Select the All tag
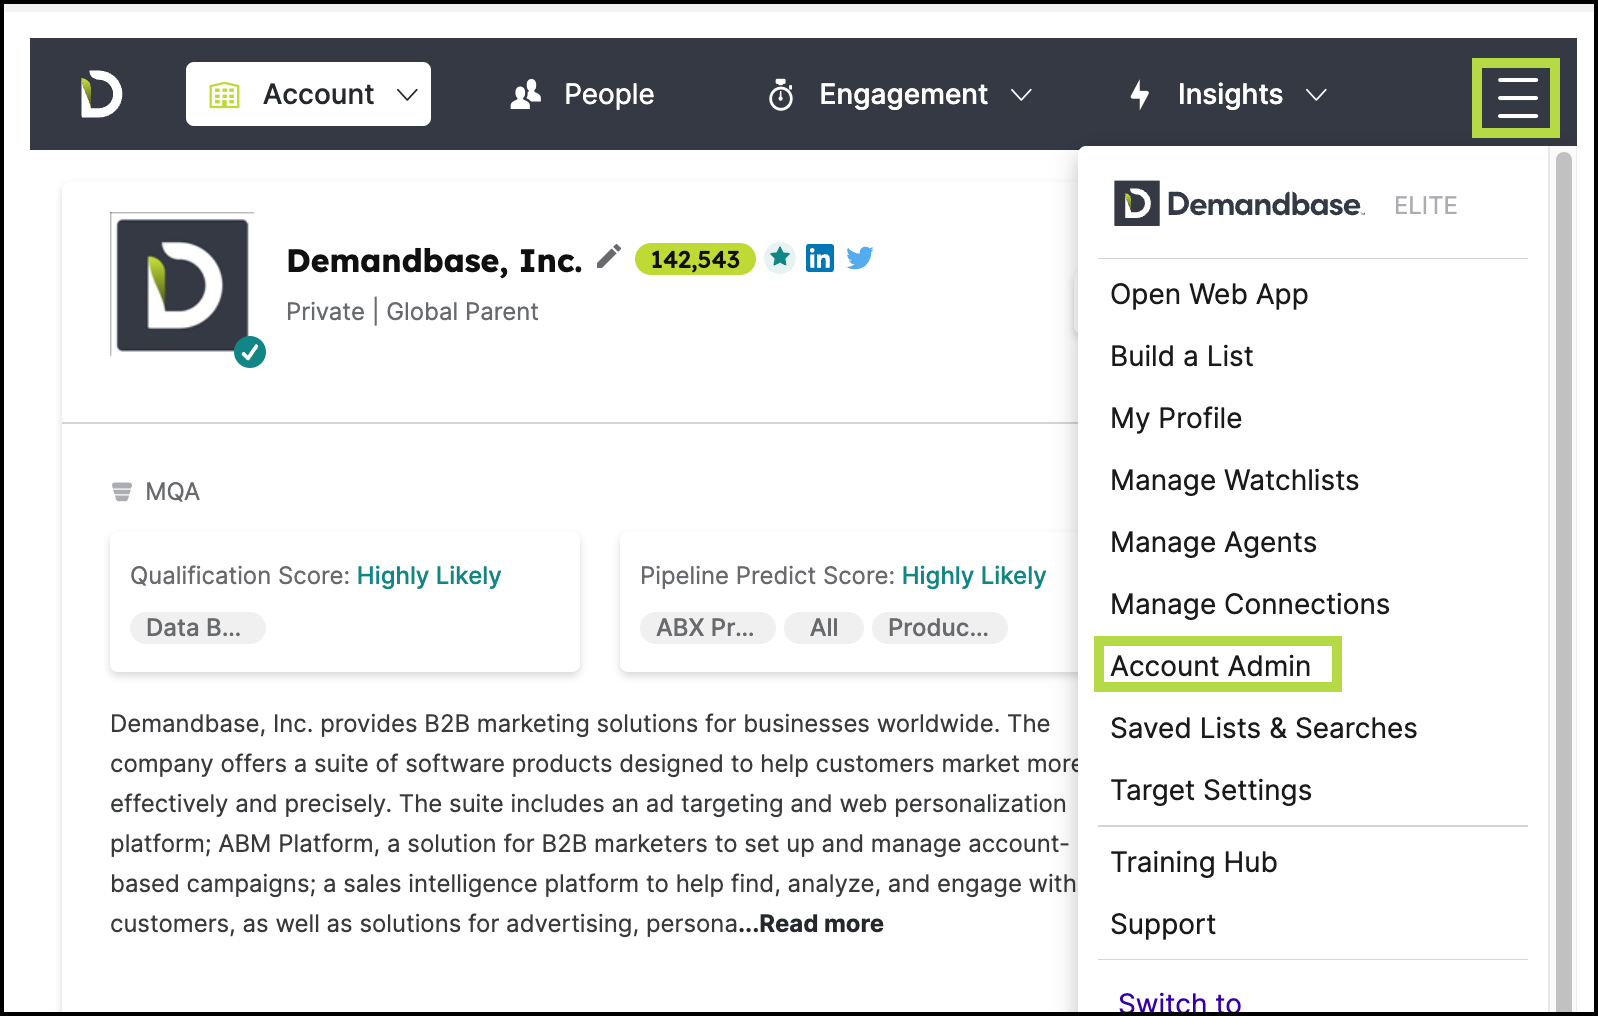The height and width of the screenshot is (1016, 1598). click(x=824, y=628)
